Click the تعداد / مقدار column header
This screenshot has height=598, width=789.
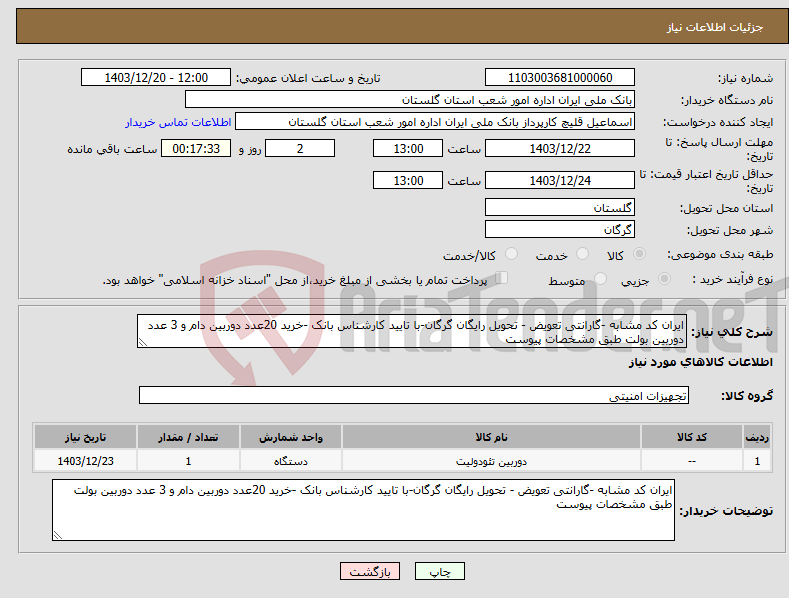tap(188, 437)
